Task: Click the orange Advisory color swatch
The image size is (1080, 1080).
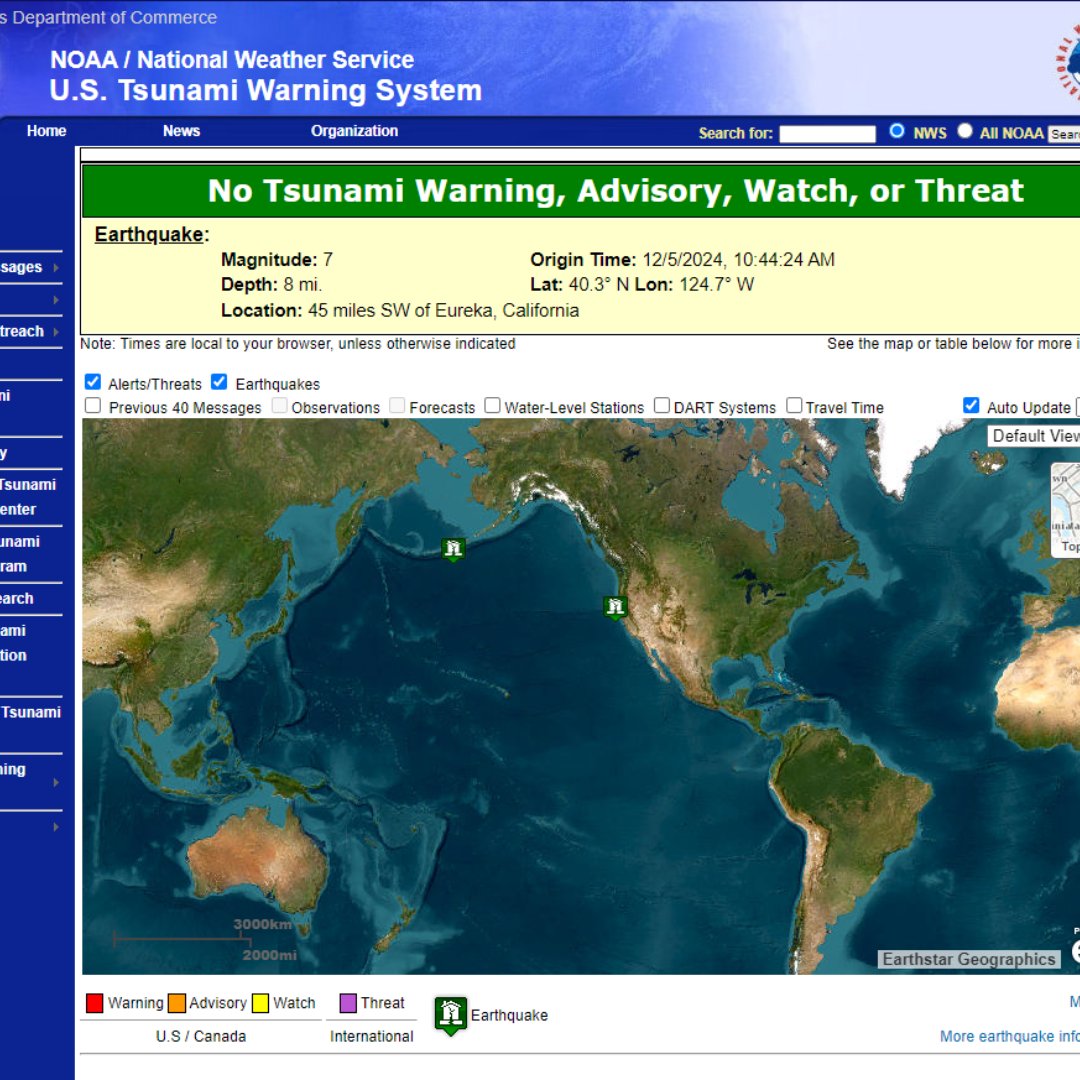Action: coord(177,1003)
